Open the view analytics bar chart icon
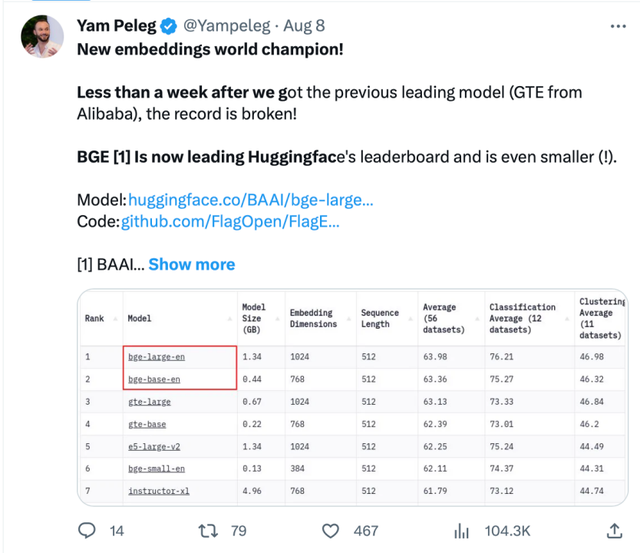Screen dimensions: 640x553 462,530
